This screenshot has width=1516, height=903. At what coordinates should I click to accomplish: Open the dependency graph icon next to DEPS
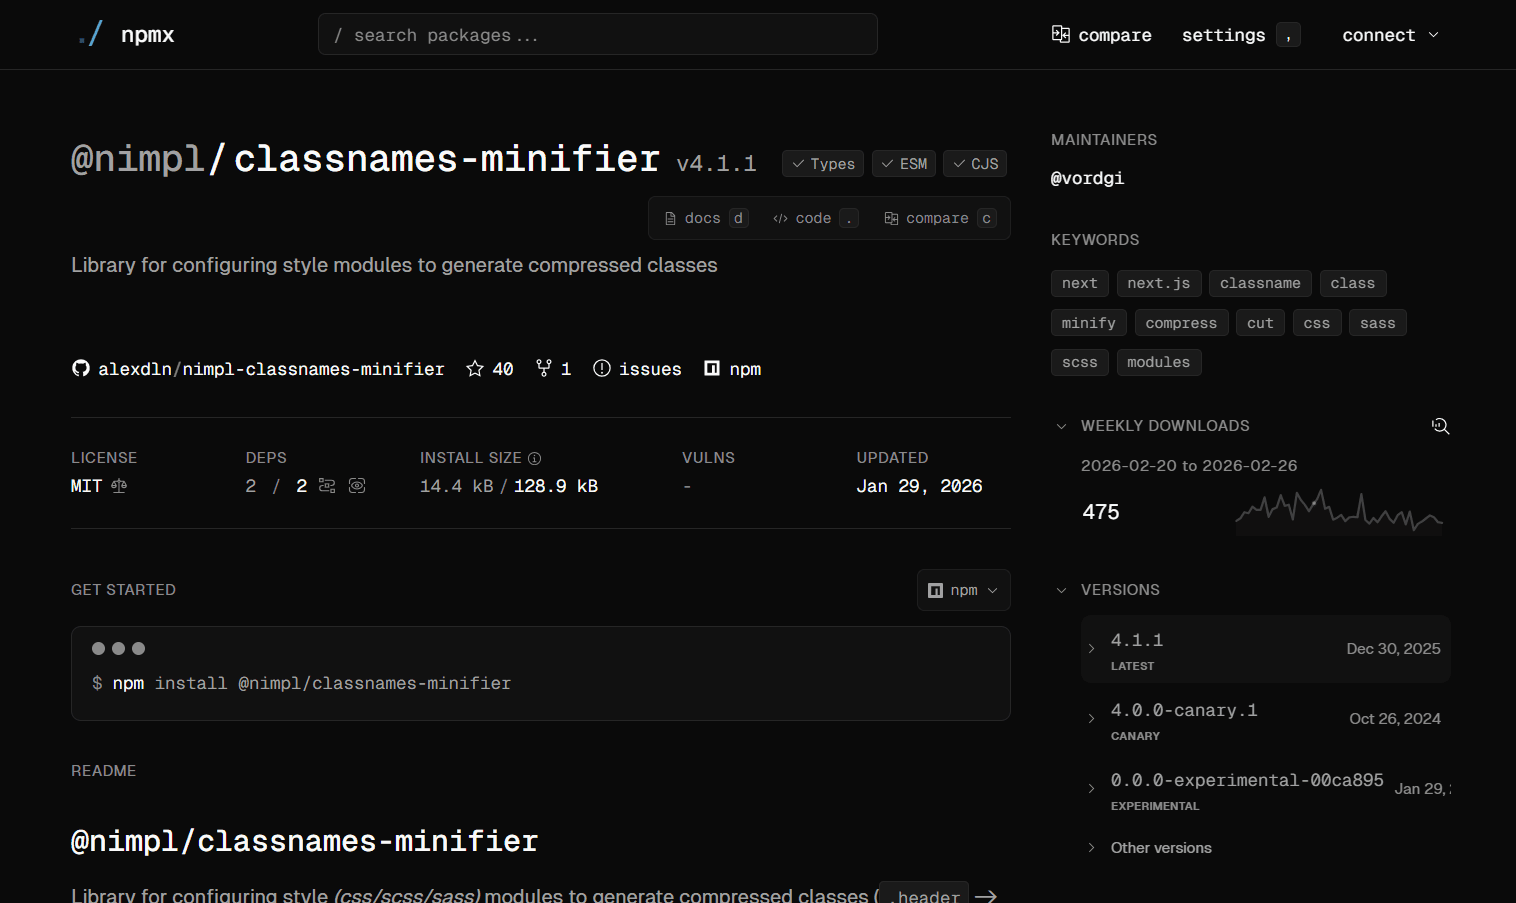tap(326, 485)
